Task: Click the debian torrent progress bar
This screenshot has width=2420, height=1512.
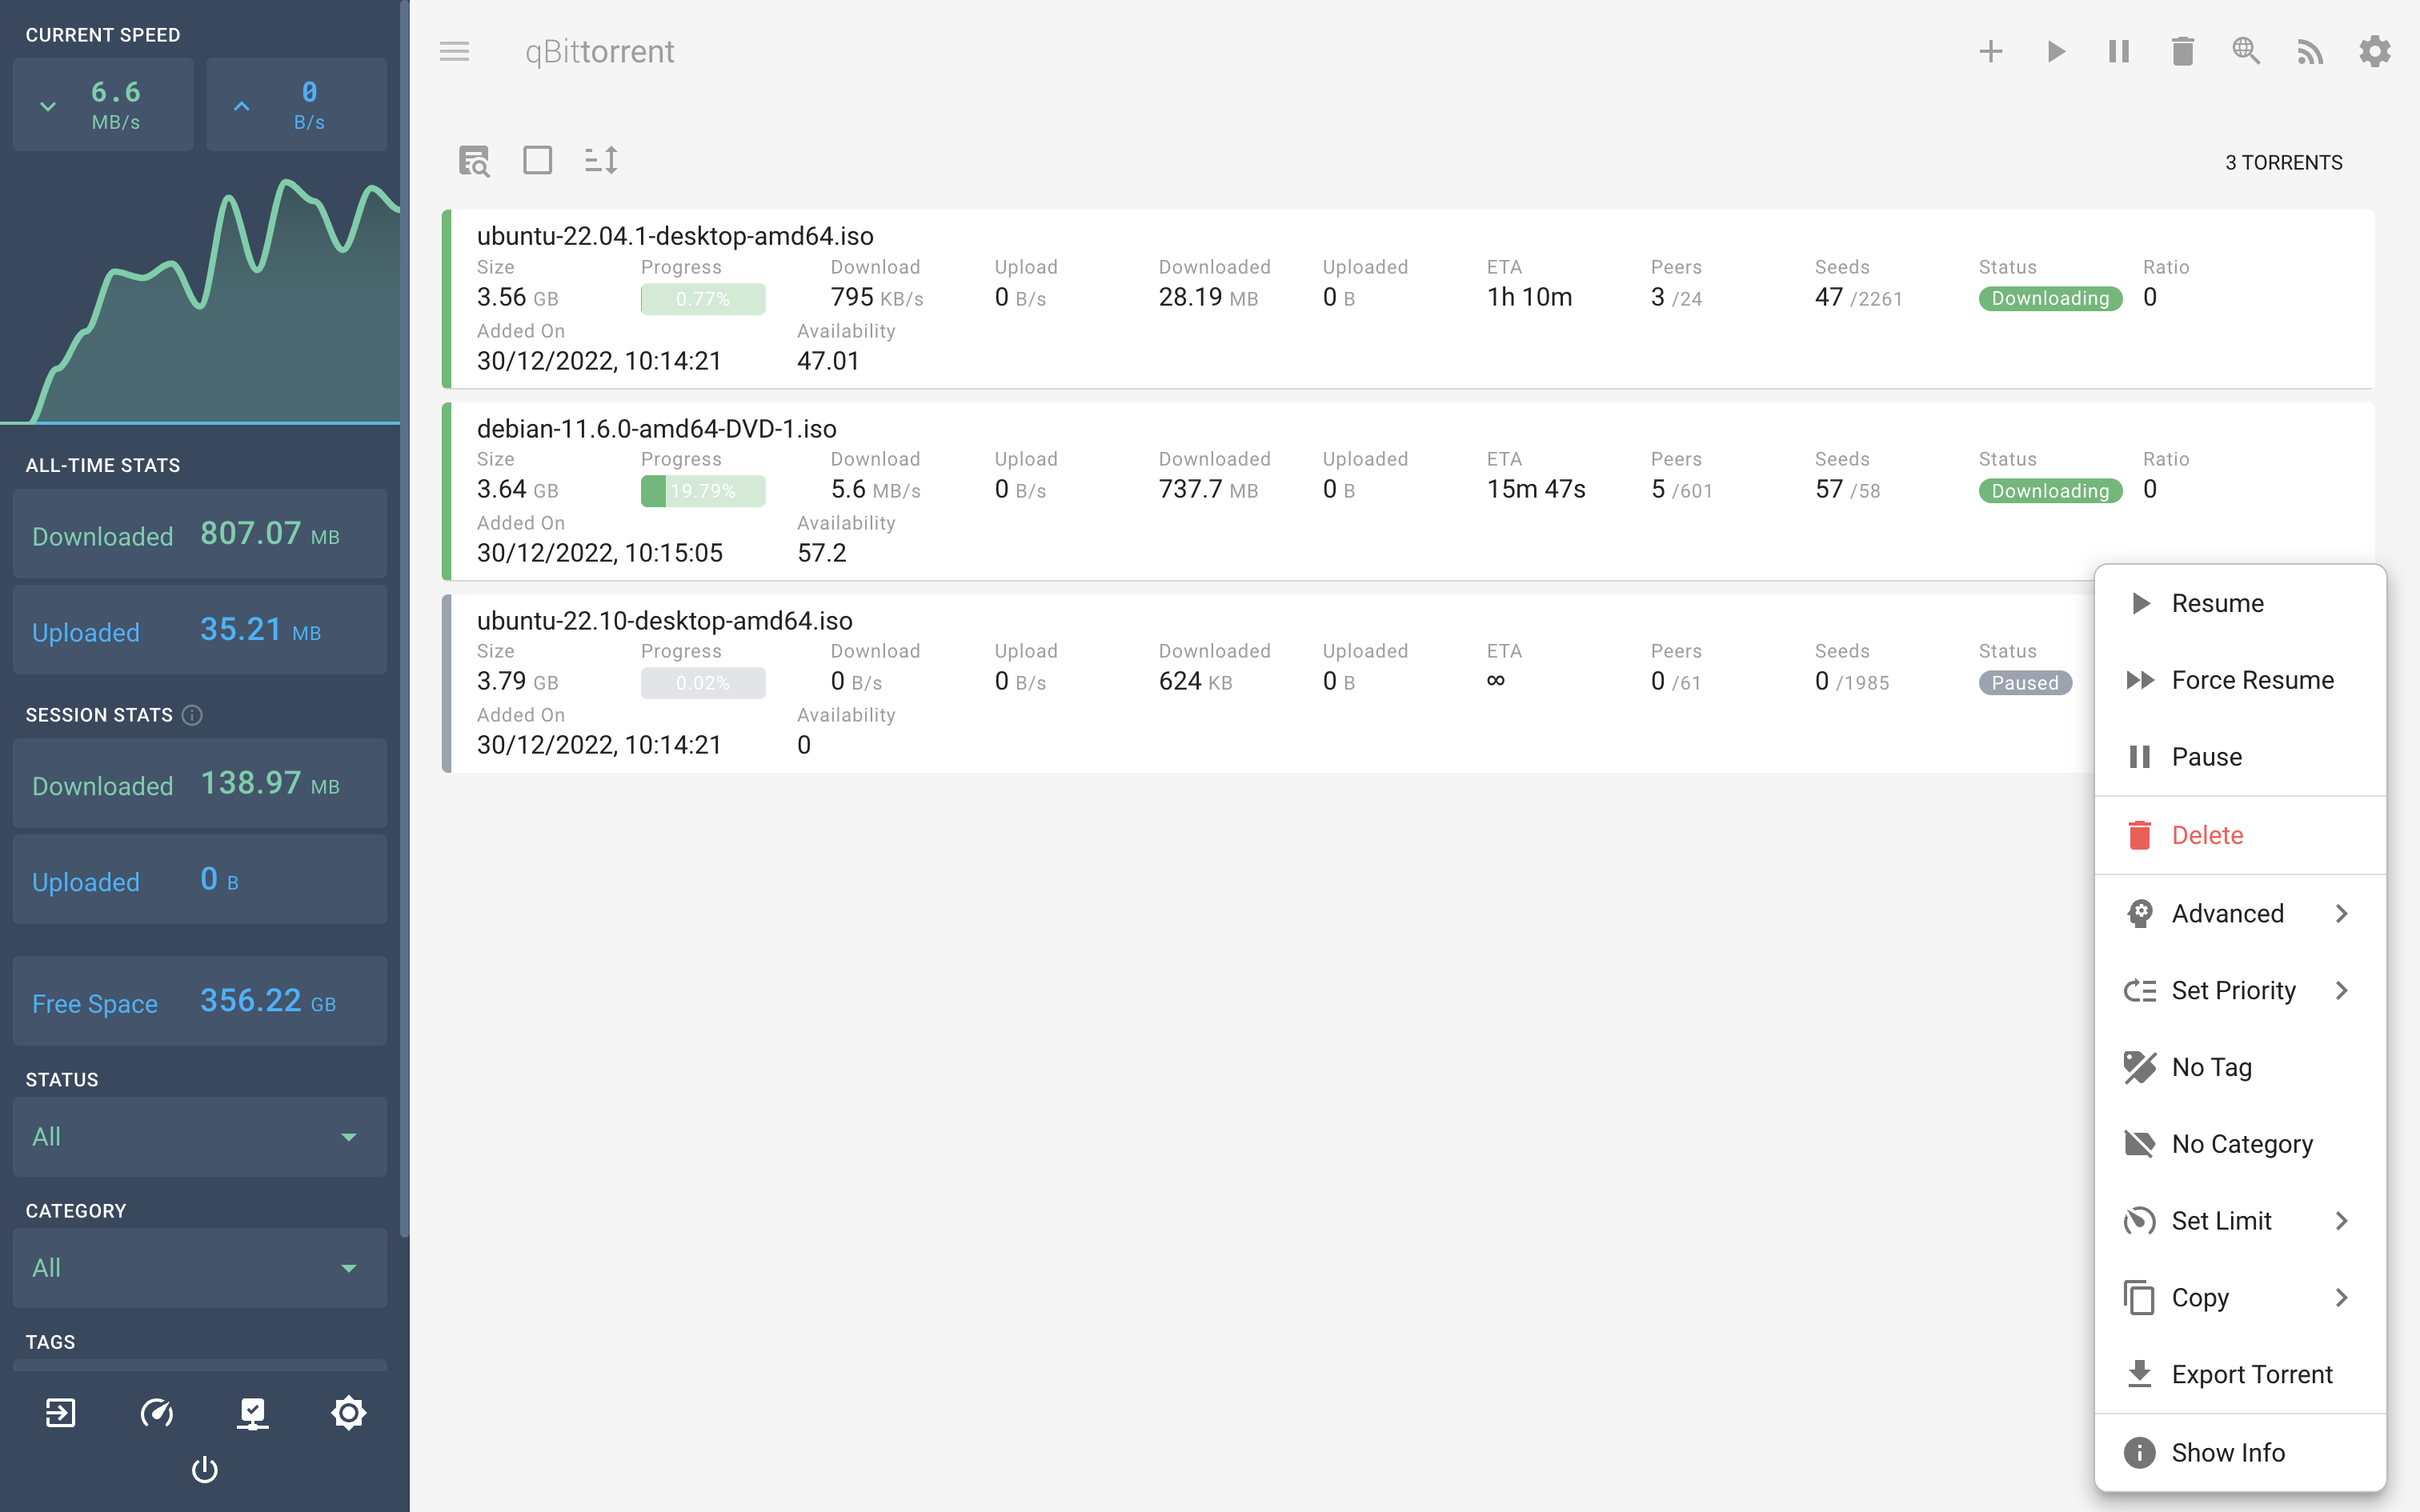Action: 703,491
